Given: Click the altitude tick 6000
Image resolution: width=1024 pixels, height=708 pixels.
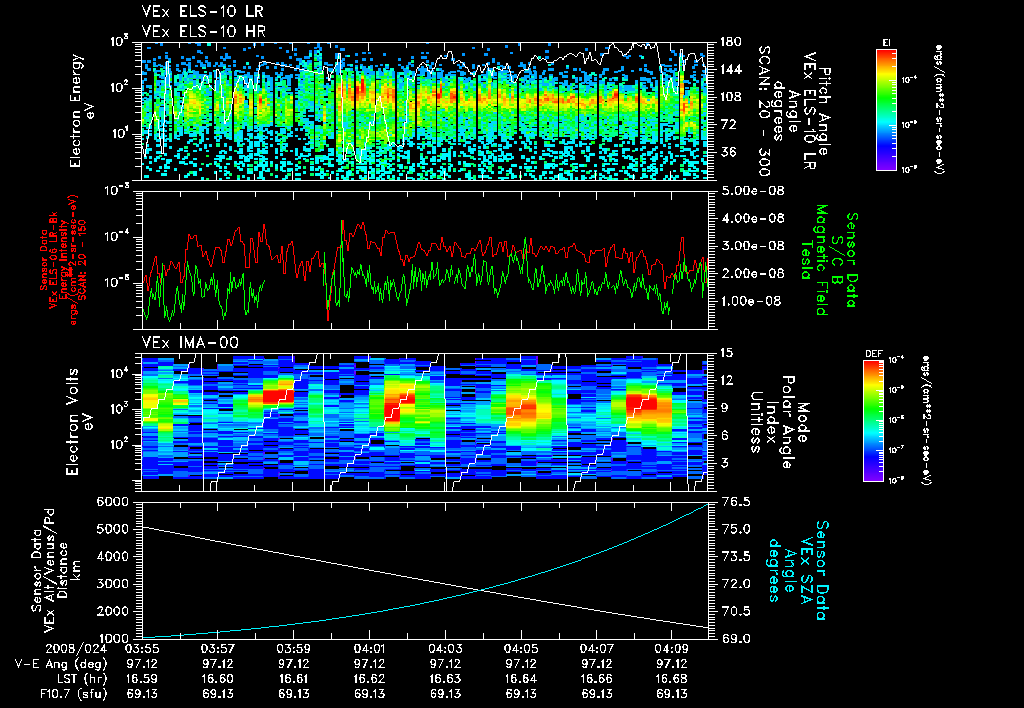Looking at the screenshot, I should click(114, 502).
